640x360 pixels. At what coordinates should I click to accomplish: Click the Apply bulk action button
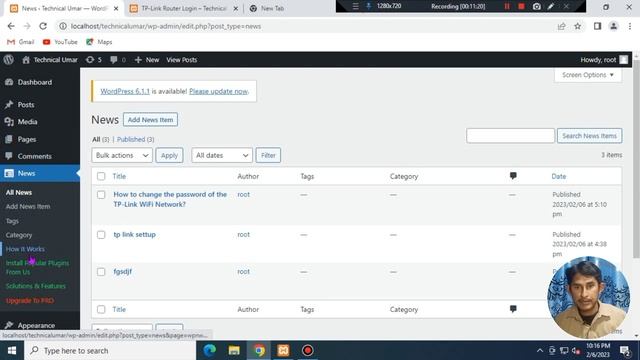169,156
